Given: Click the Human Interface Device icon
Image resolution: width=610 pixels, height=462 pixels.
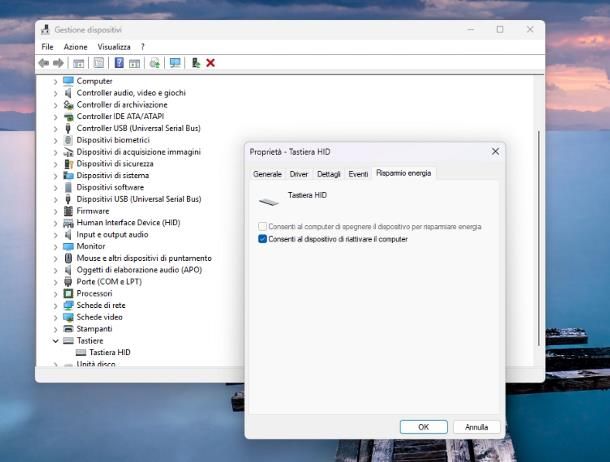Looking at the screenshot, I should (x=68, y=223).
